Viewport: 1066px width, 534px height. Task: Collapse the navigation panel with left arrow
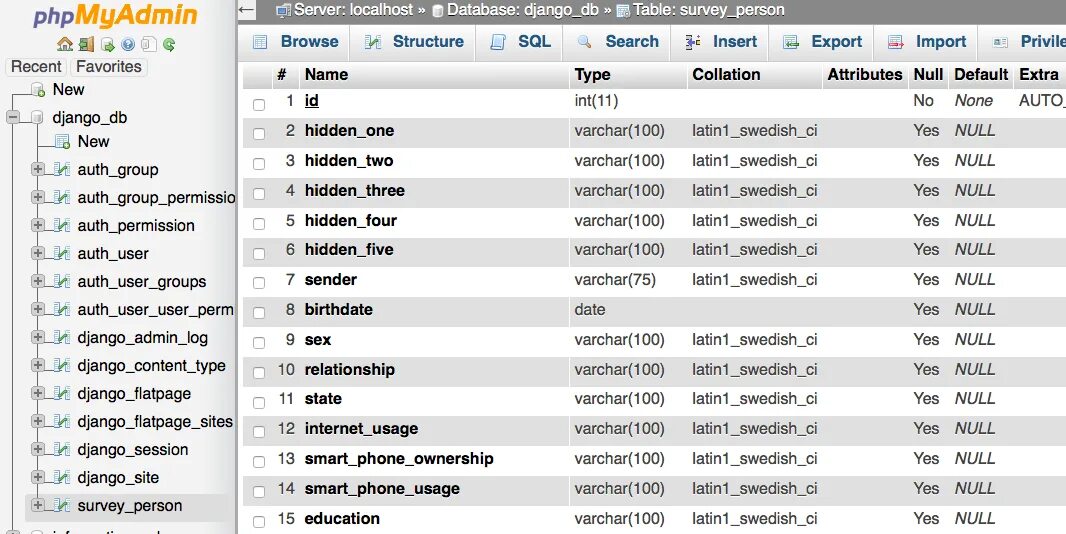pyautogui.click(x=247, y=10)
